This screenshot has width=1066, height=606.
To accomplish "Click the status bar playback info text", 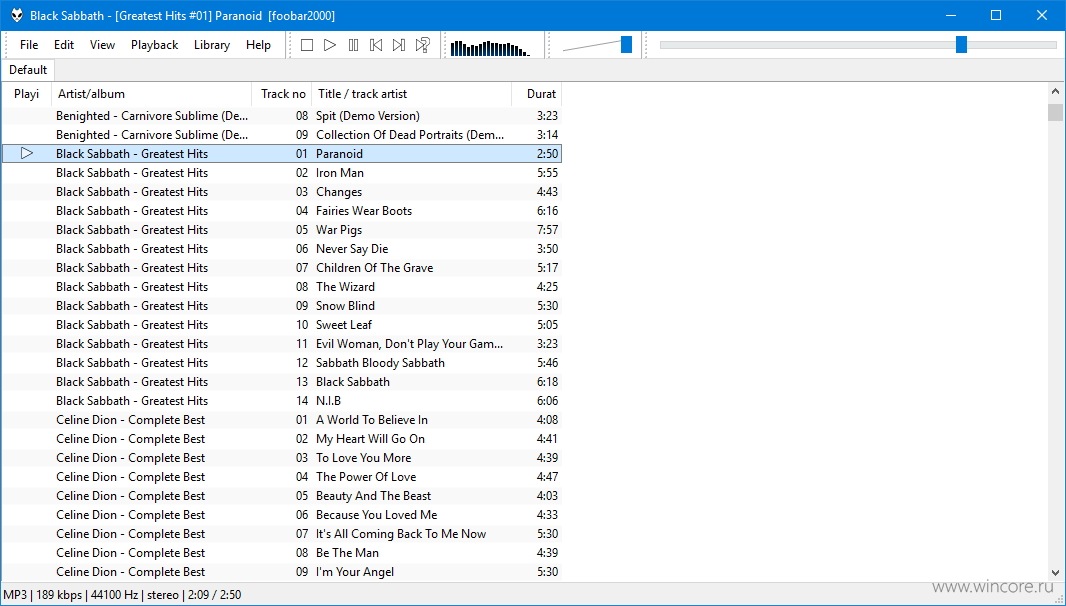I will [122, 595].
